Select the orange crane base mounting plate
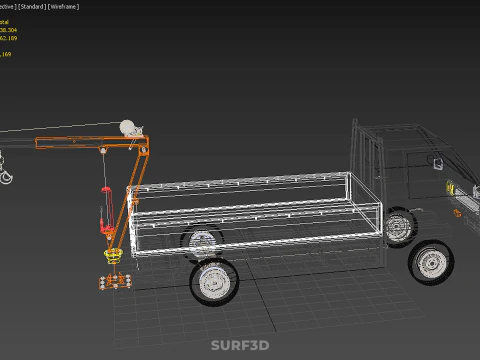This screenshot has height=360, width=480. pos(115,282)
